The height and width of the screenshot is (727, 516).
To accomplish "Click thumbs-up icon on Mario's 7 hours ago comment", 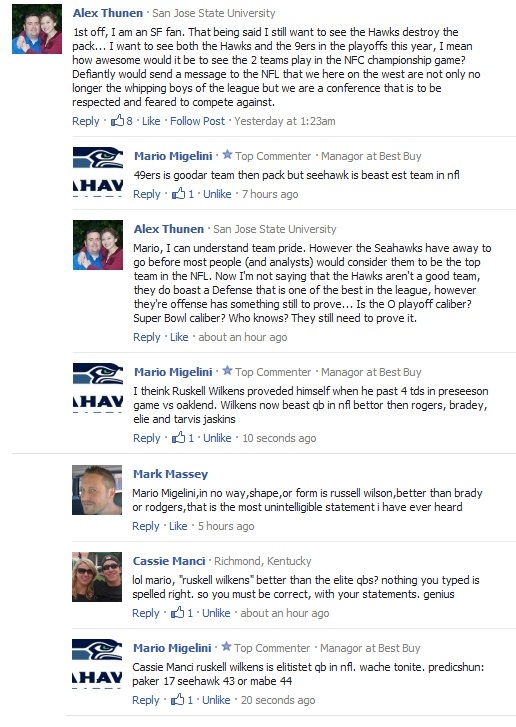I will tap(178, 194).
